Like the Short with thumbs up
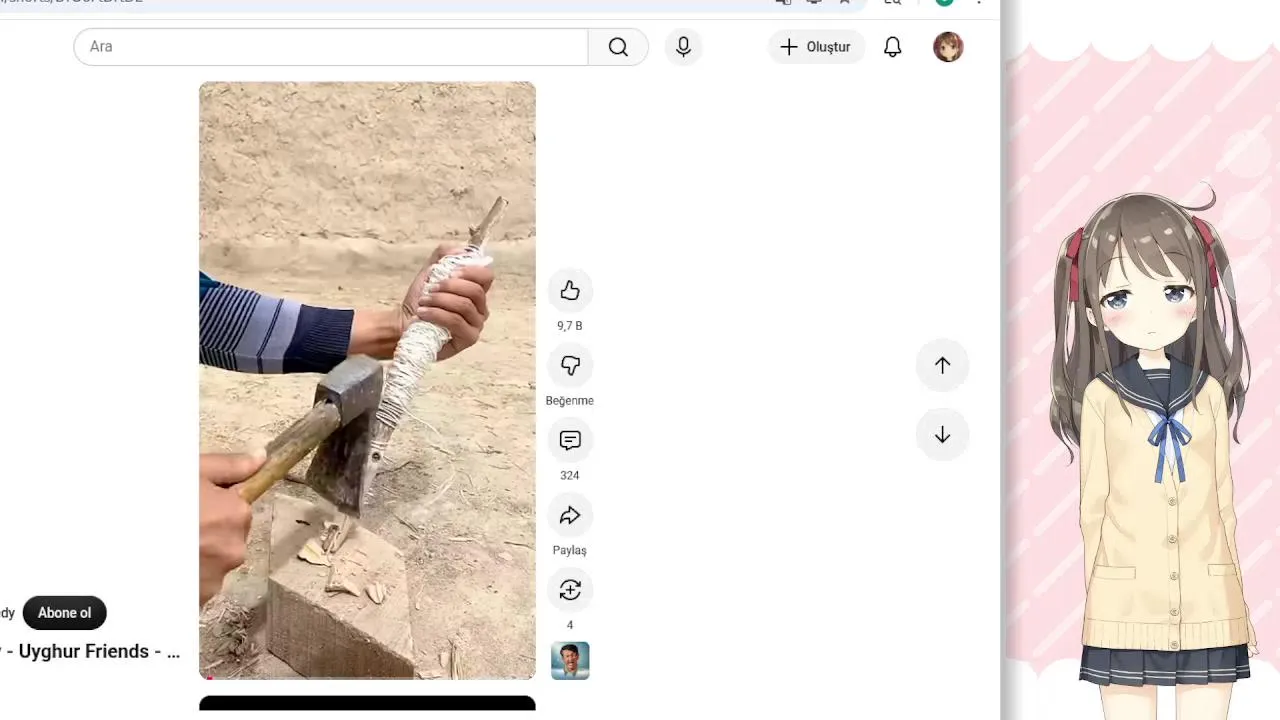The height and width of the screenshot is (720, 1280). [570, 290]
